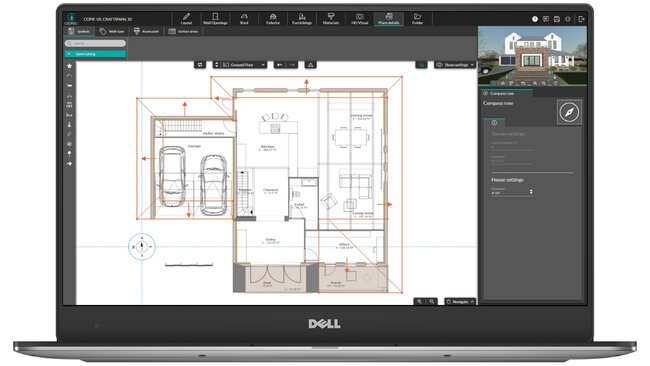Select the arrow symbol icon in sidebar
Viewport: 650px width, 366px height.
click(69, 164)
